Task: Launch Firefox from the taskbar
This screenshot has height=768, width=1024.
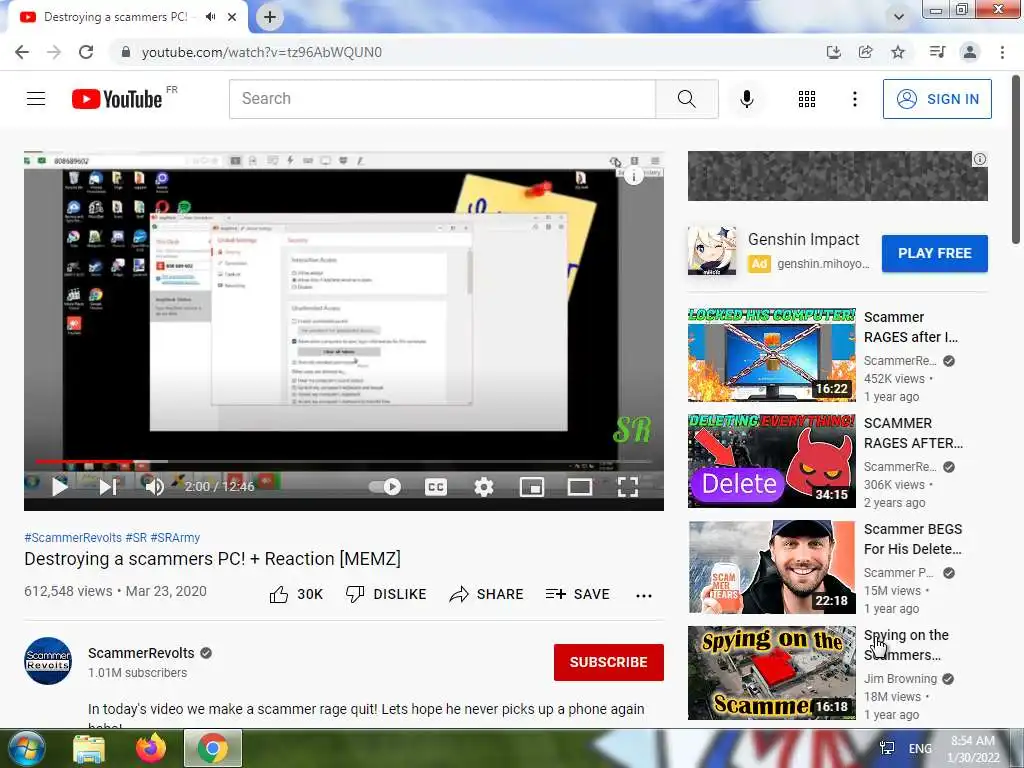Action: coord(151,748)
